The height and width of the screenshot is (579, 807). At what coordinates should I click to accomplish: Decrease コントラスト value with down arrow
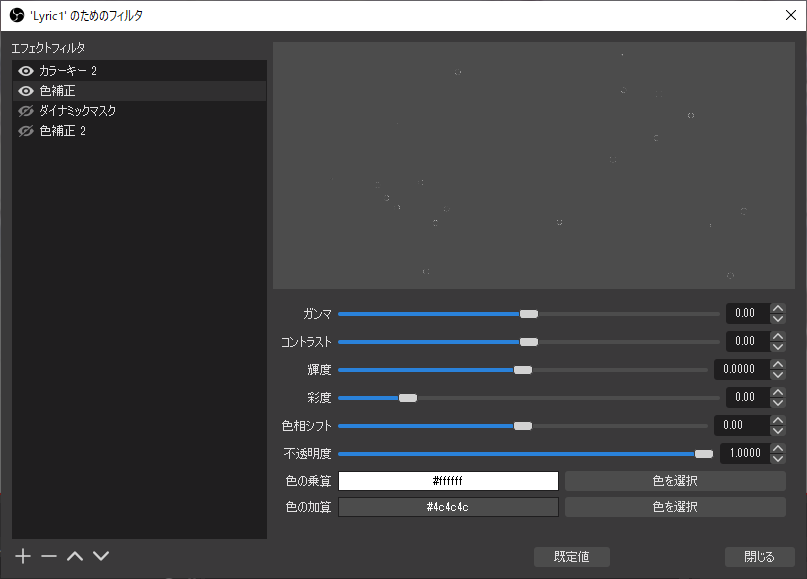[778, 346]
